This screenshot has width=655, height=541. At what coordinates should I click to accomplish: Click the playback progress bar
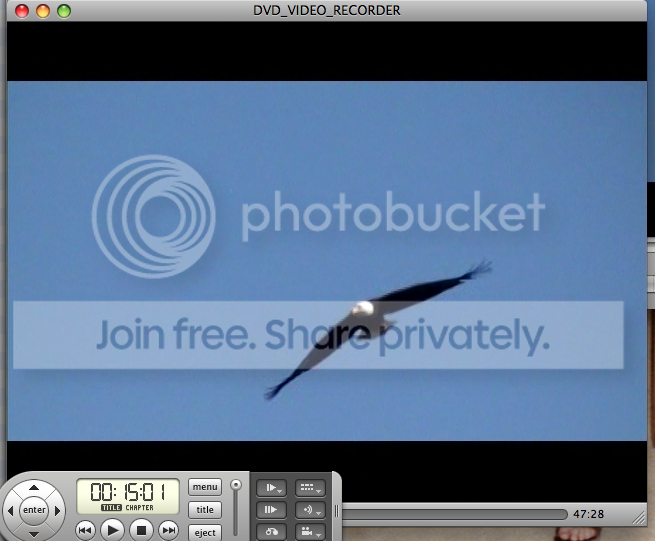pos(454,514)
